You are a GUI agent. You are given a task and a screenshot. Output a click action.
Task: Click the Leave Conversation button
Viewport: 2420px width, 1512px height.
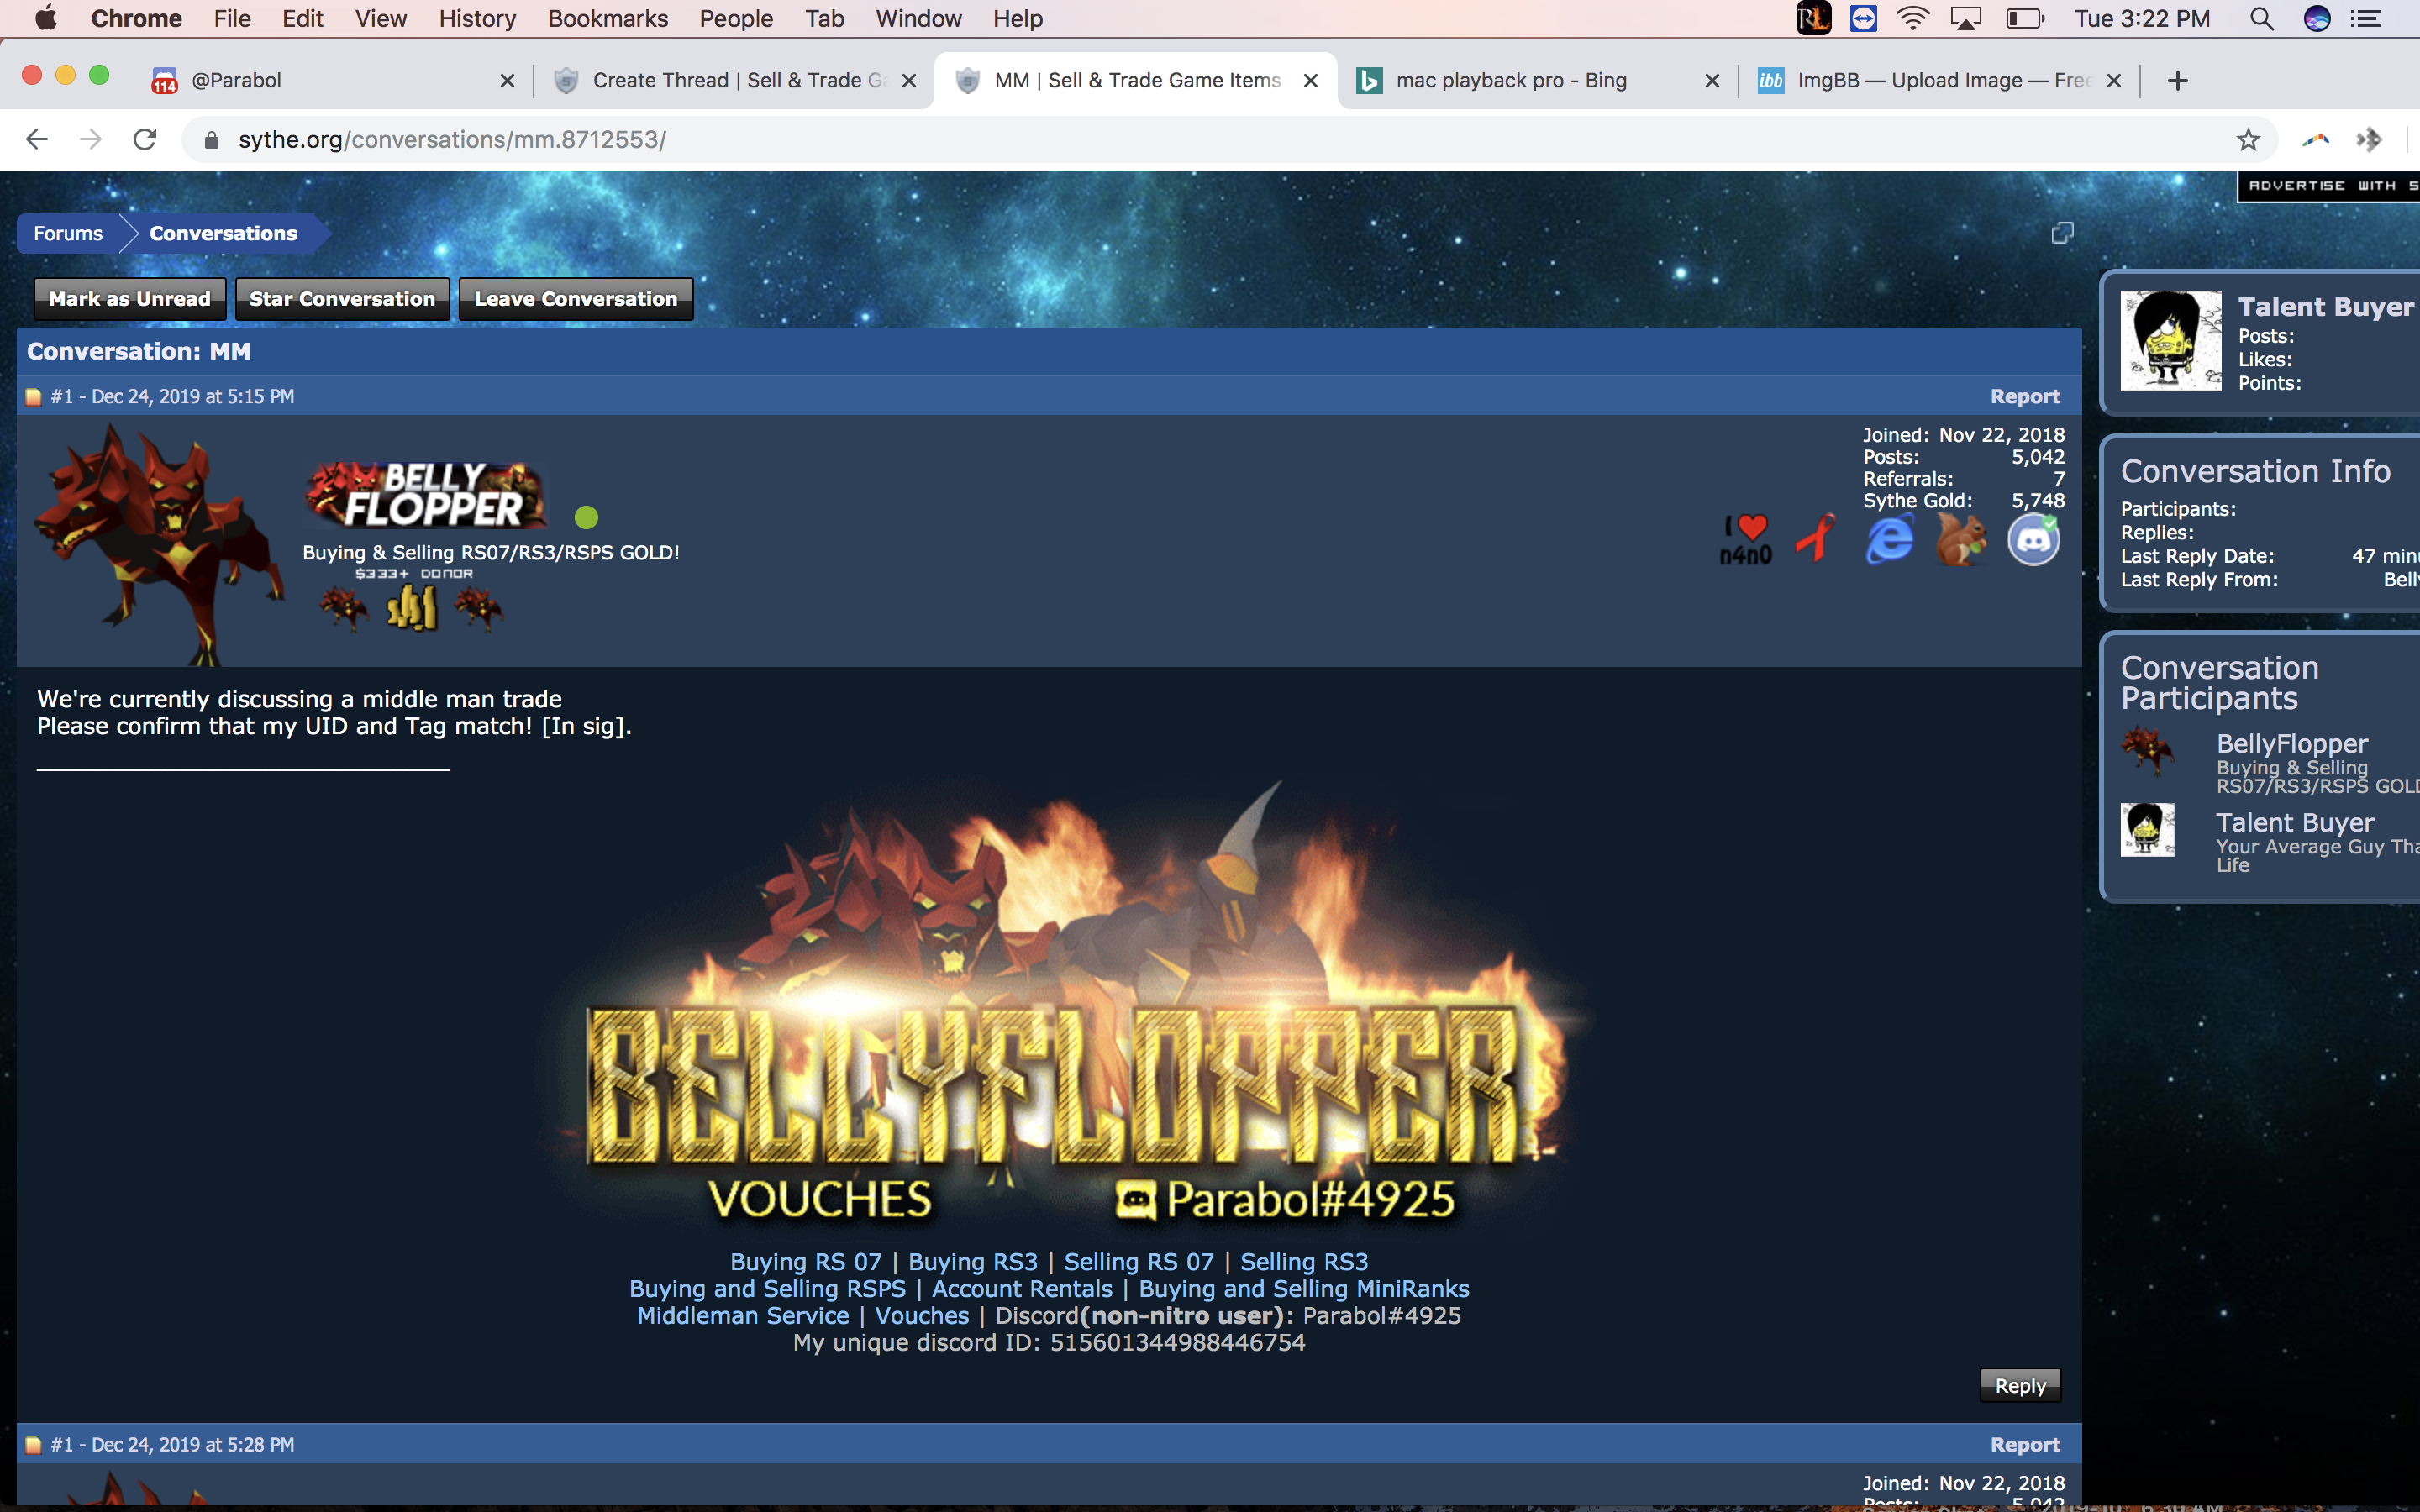tap(576, 299)
